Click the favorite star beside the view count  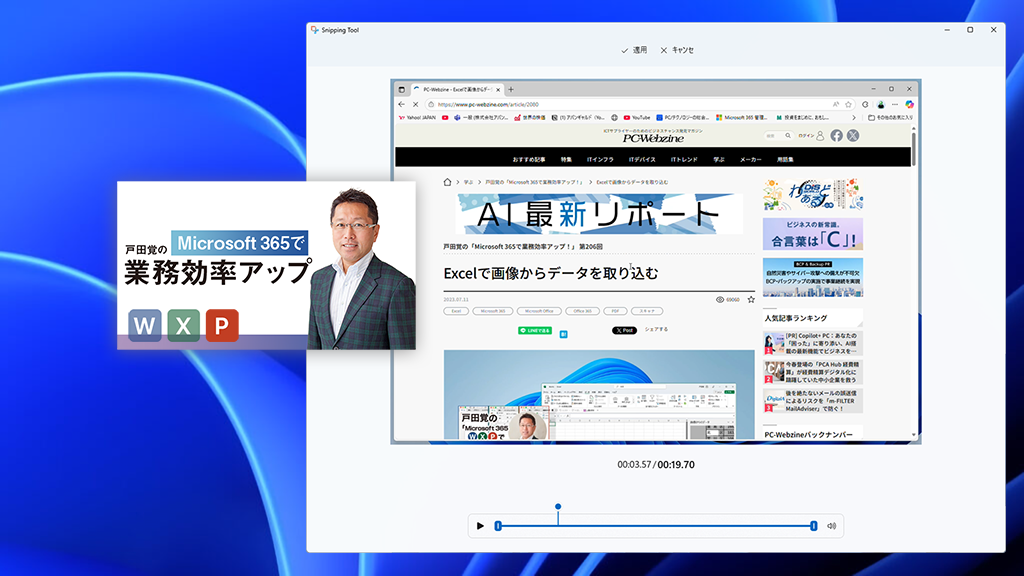(751, 300)
